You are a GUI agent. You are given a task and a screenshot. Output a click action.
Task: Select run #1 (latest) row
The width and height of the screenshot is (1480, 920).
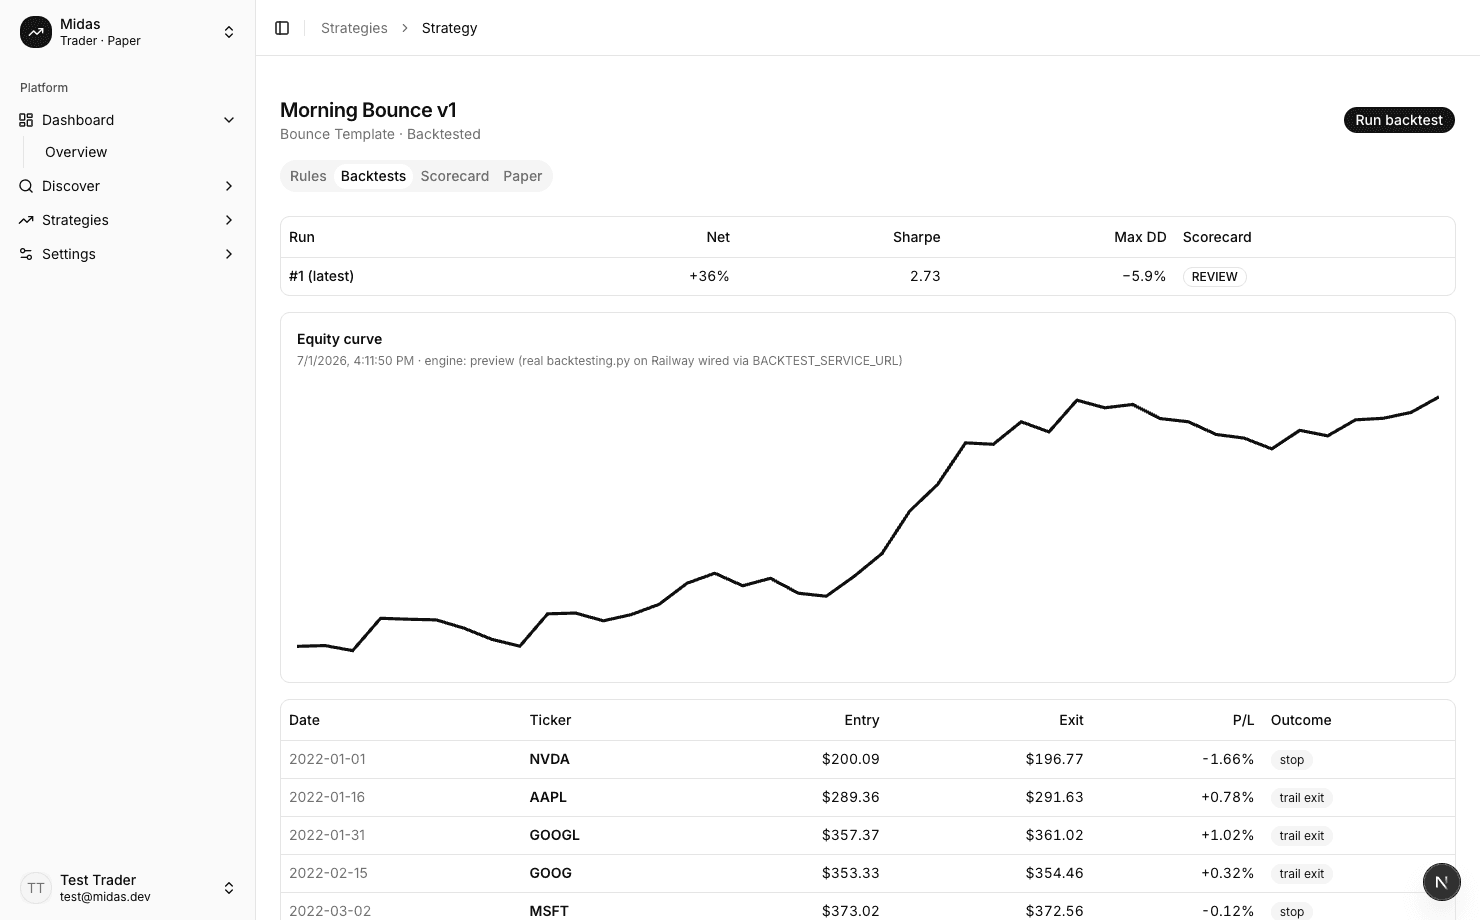(x=867, y=276)
